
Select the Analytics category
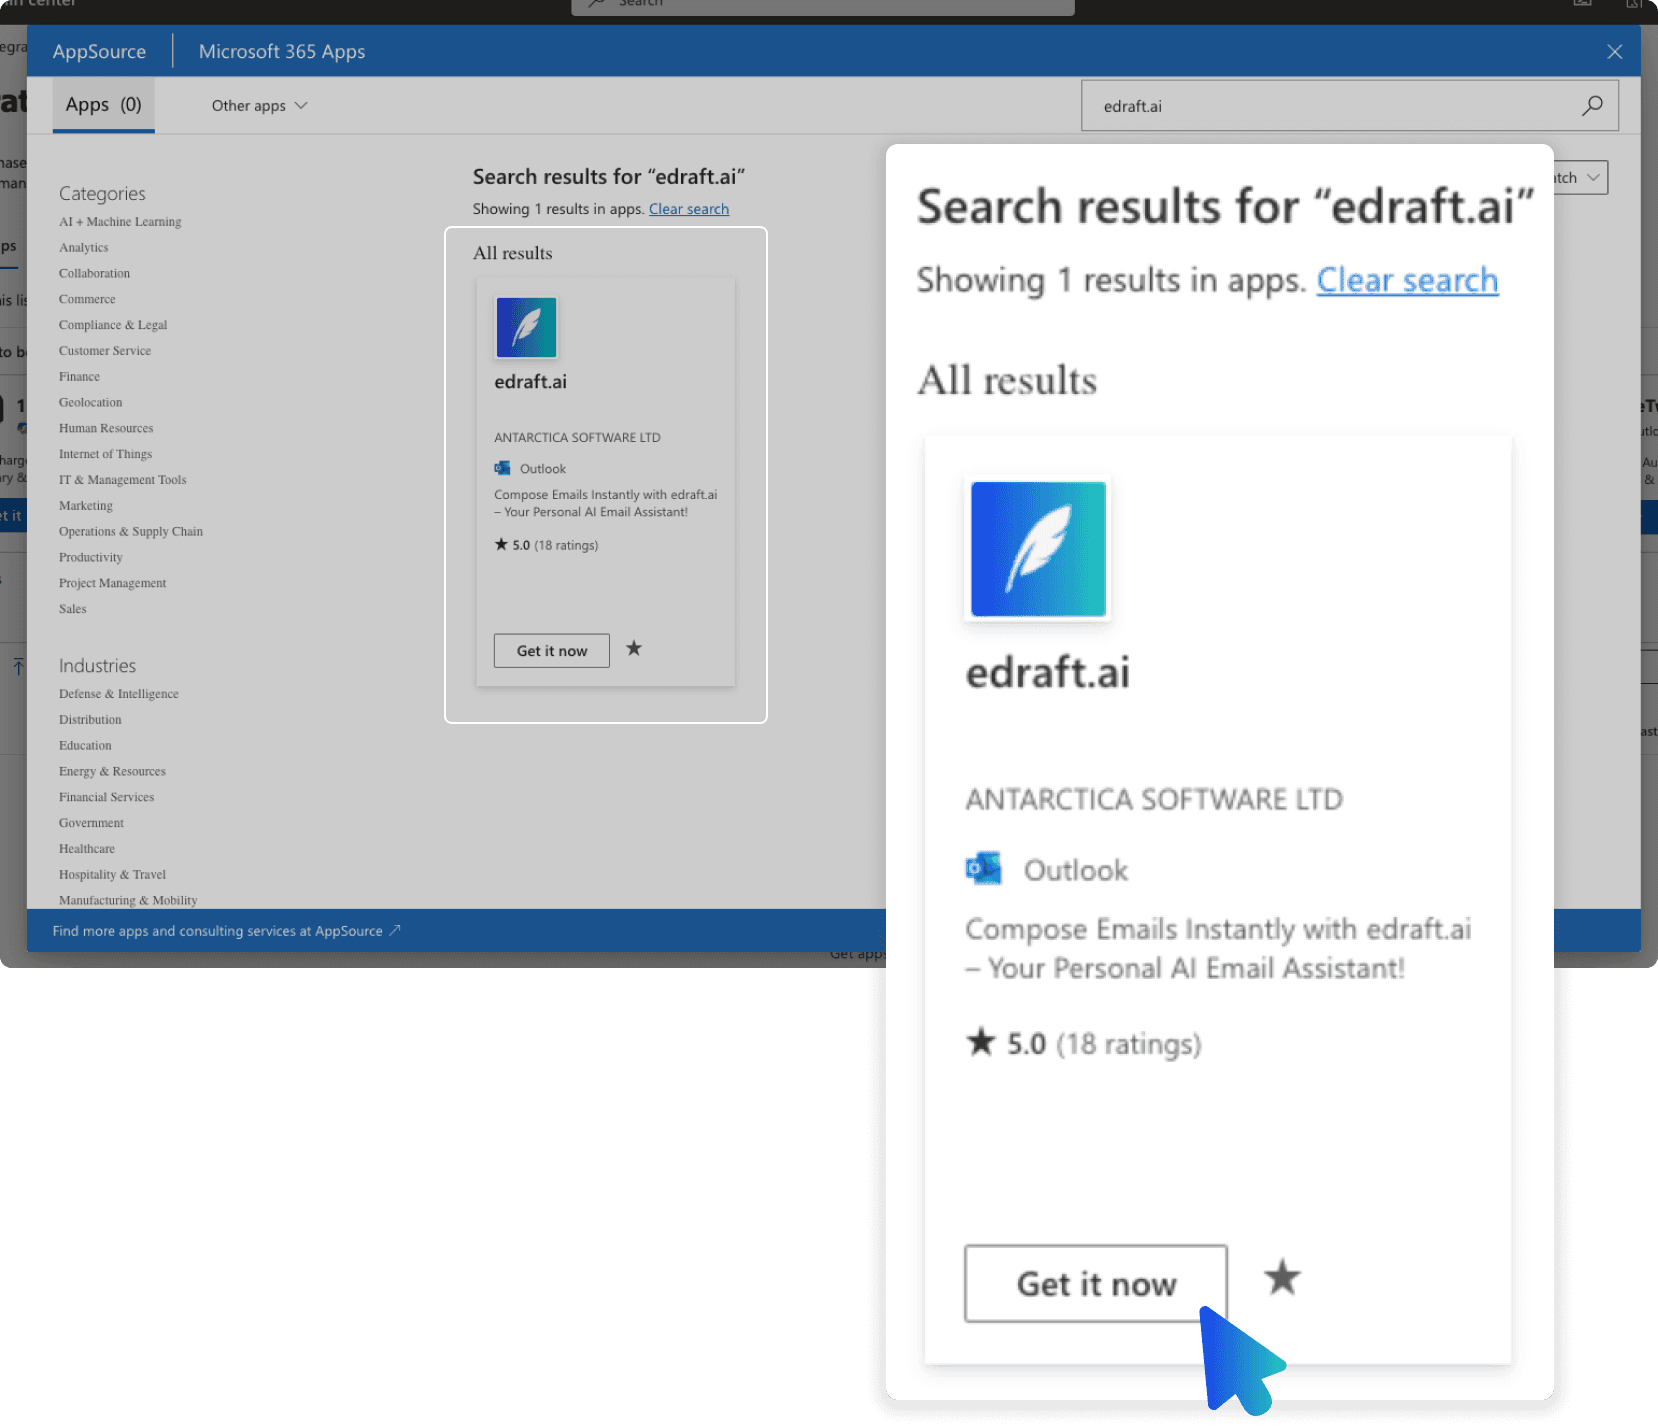click(83, 247)
